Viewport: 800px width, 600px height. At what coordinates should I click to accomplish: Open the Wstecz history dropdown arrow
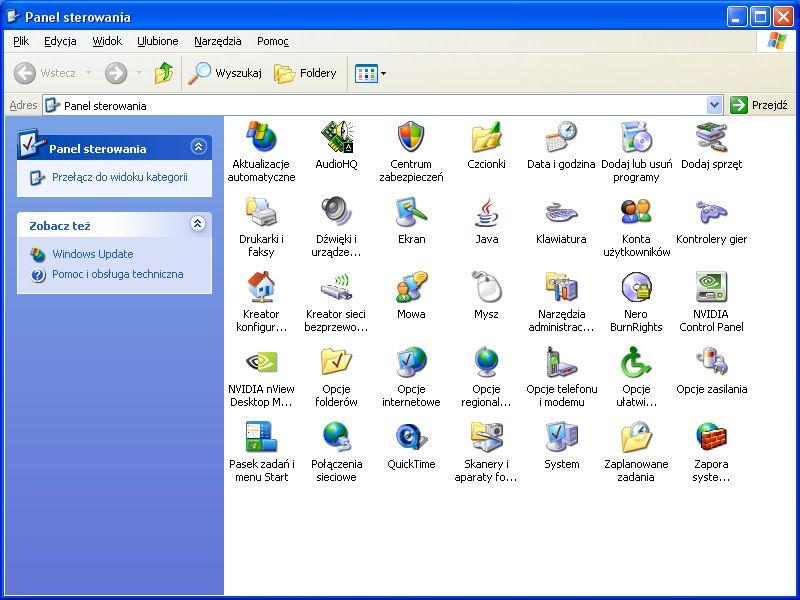[x=89, y=73]
